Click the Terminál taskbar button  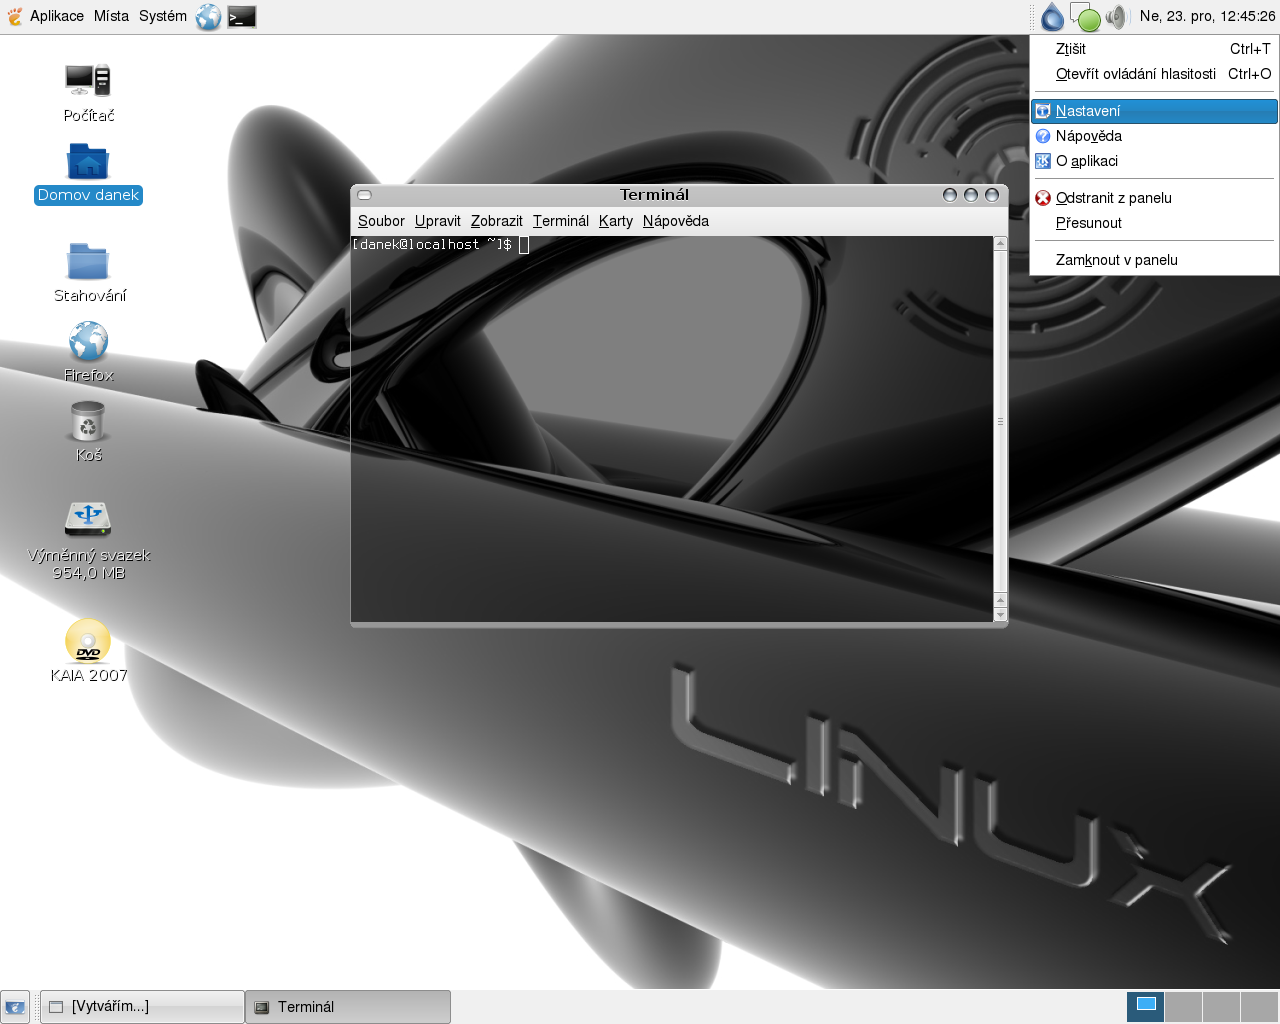348,1007
